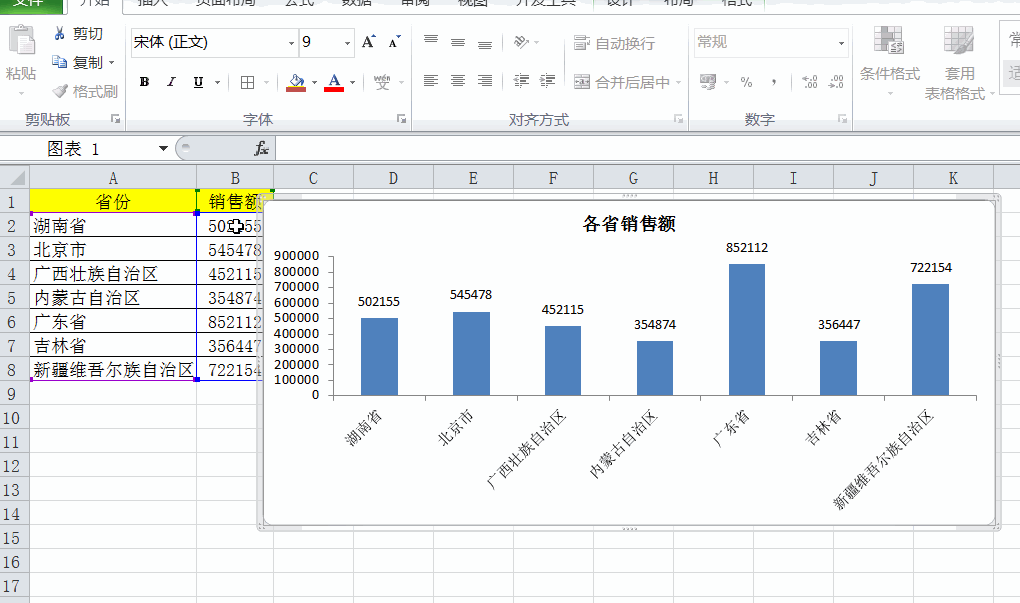Increase font size with the large A icon

point(368,42)
